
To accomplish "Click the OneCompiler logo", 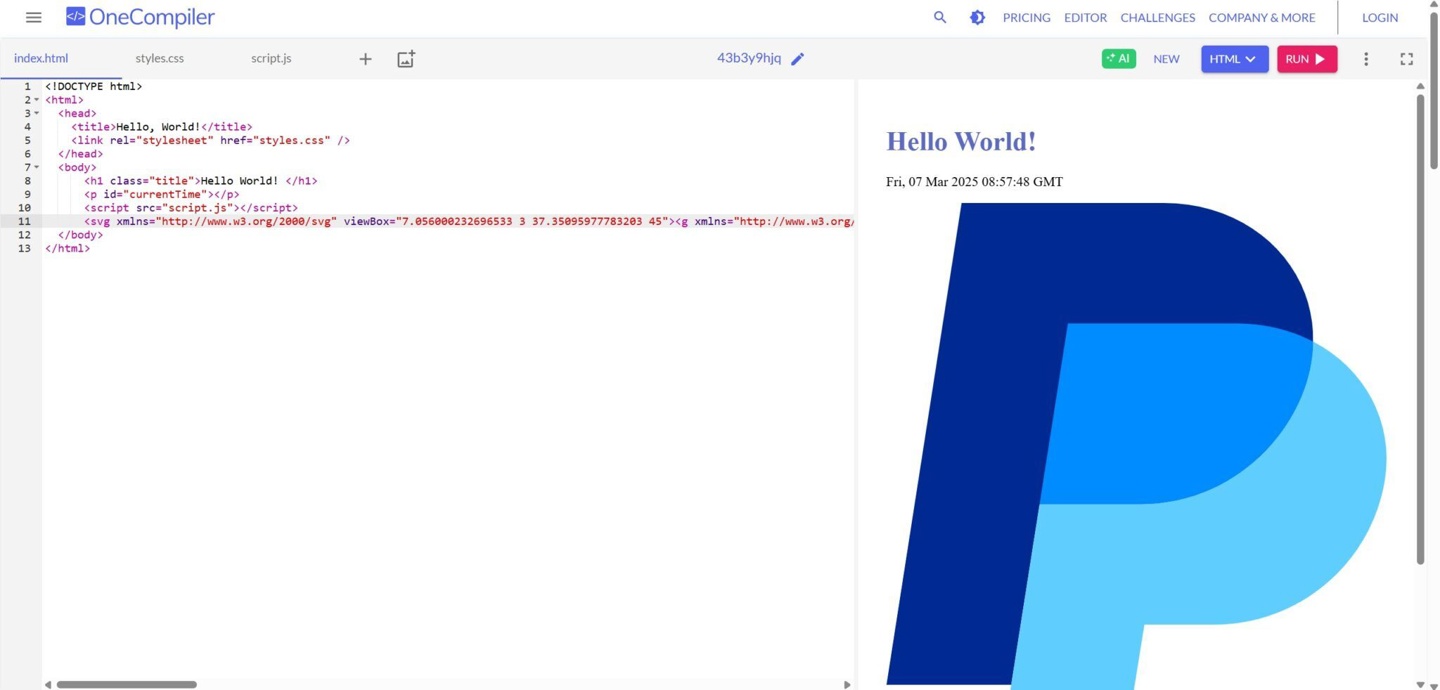I will click(x=140, y=17).
